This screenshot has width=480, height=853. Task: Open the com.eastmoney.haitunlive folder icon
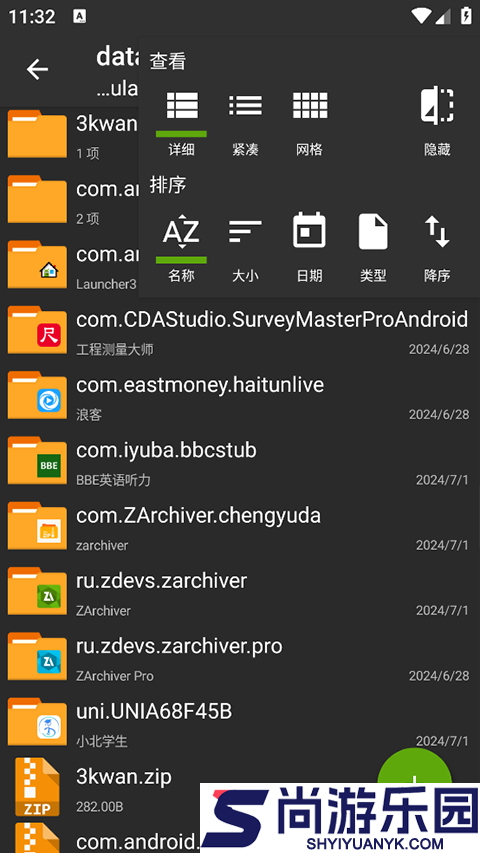click(37, 395)
